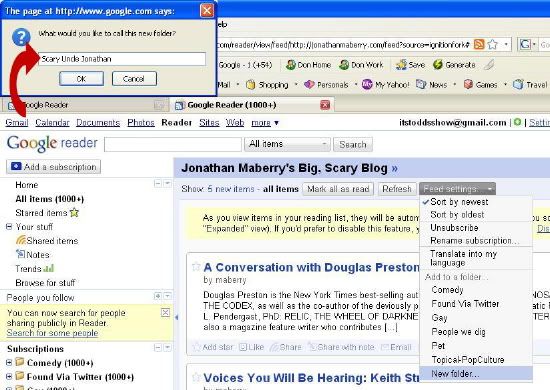The height and width of the screenshot is (390, 550).
Task: Click Mark all as read button
Action: 338,189
